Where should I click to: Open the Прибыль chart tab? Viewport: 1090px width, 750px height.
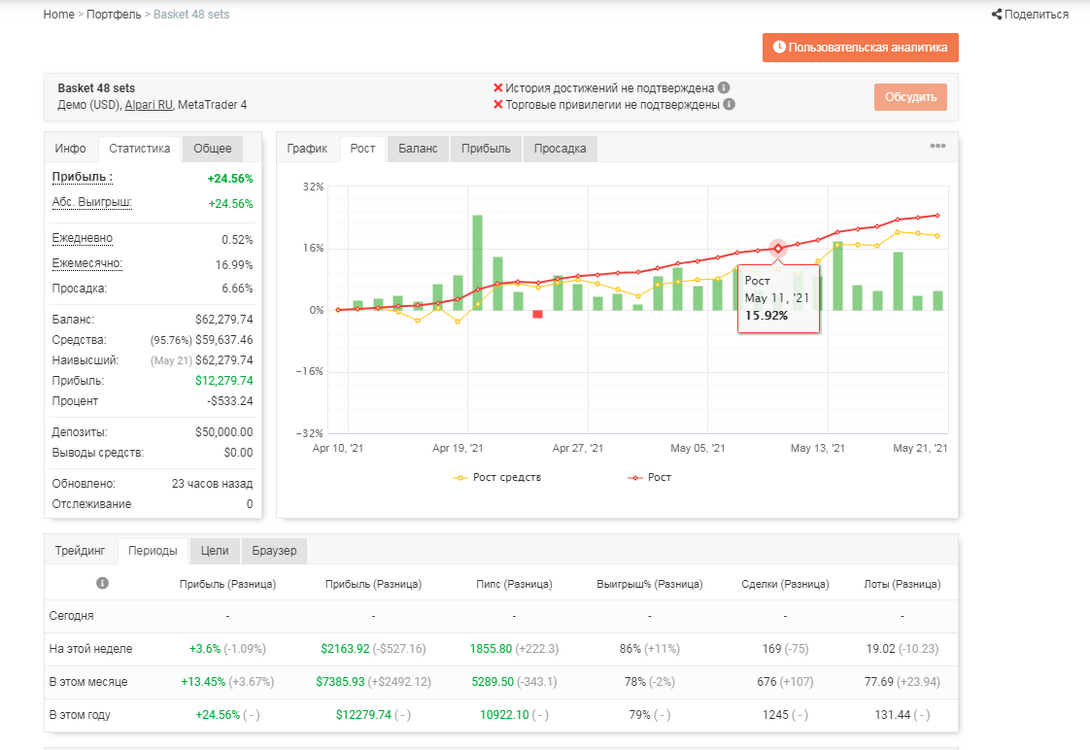pos(486,149)
